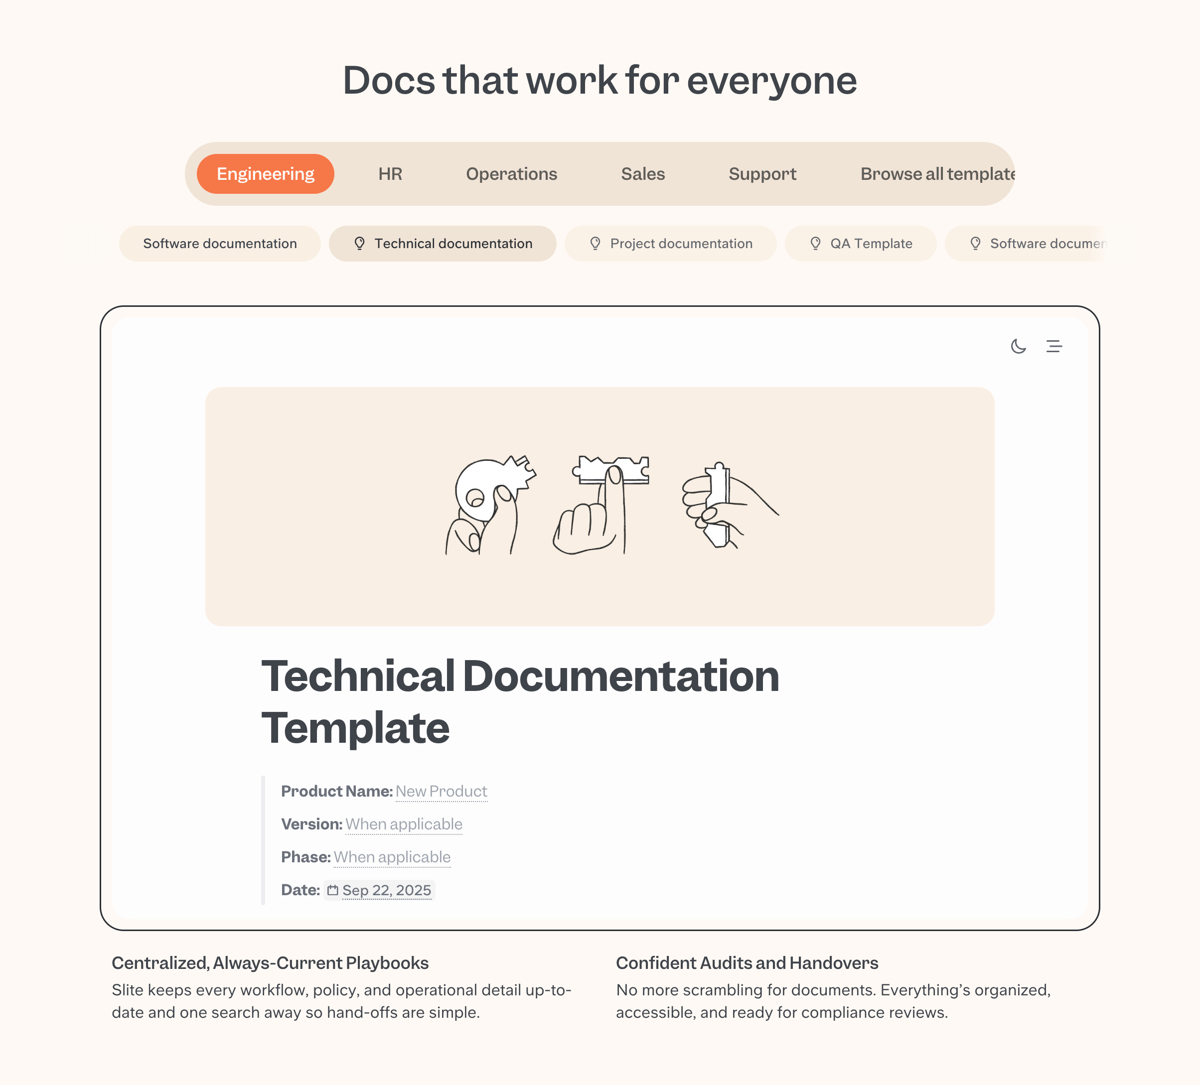
Task: Open the table of contents icon
Action: tap(1054, 346)
